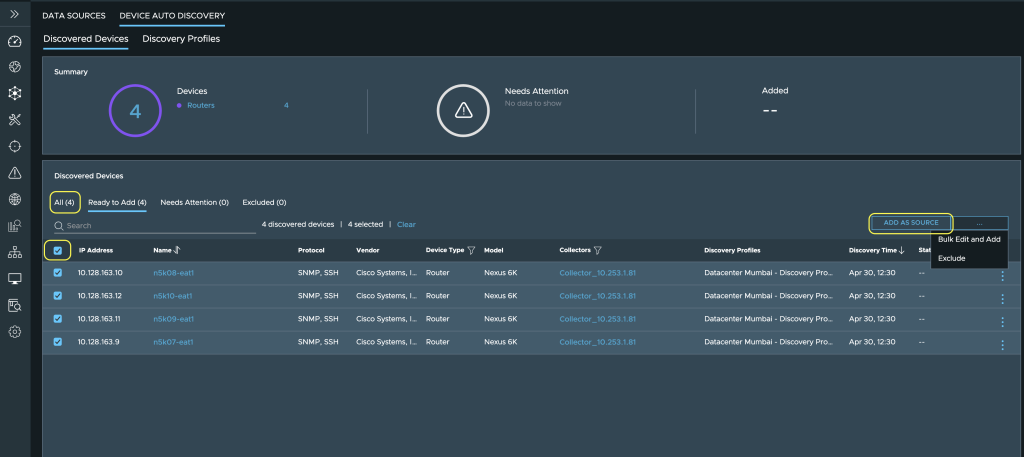
Task: Click the globe icon in sidebar
Action: (x=14, y=199)
